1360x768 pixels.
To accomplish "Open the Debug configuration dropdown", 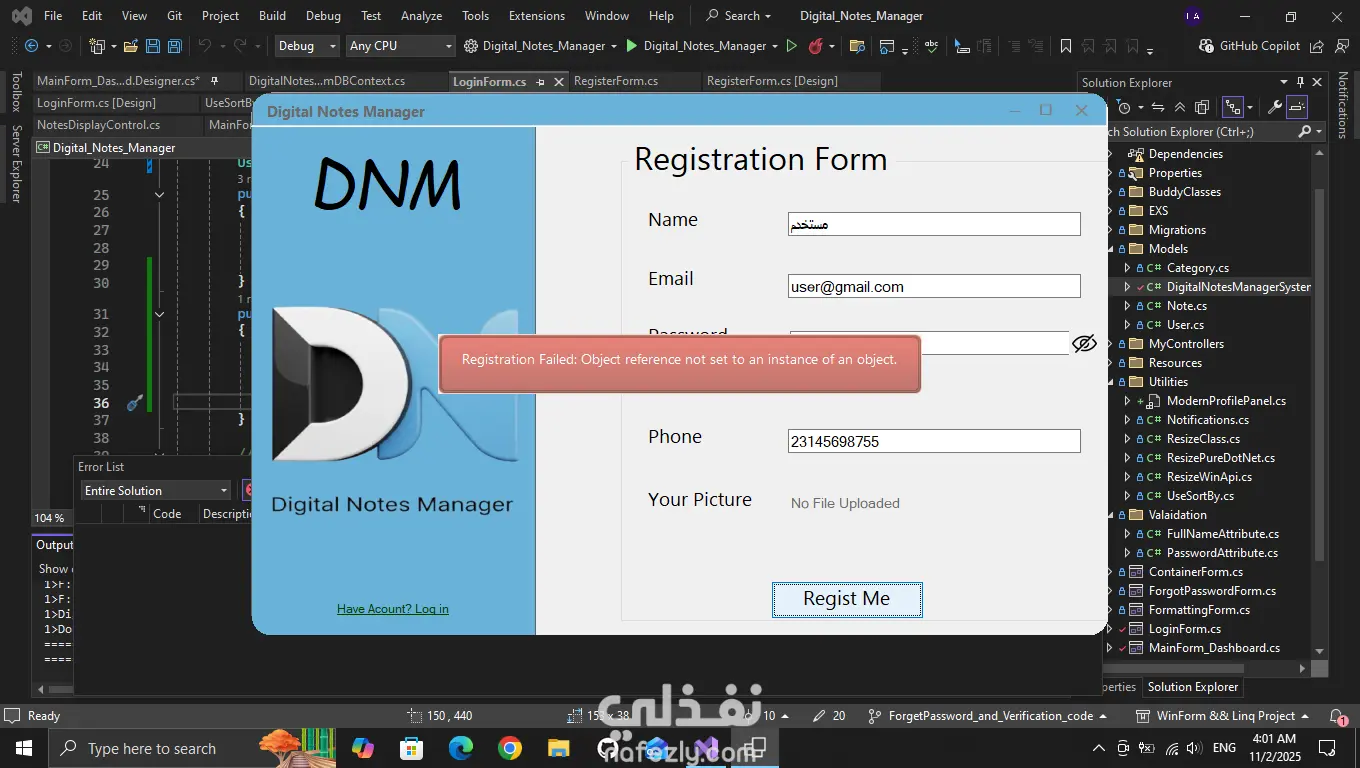I will coord(307,46).
